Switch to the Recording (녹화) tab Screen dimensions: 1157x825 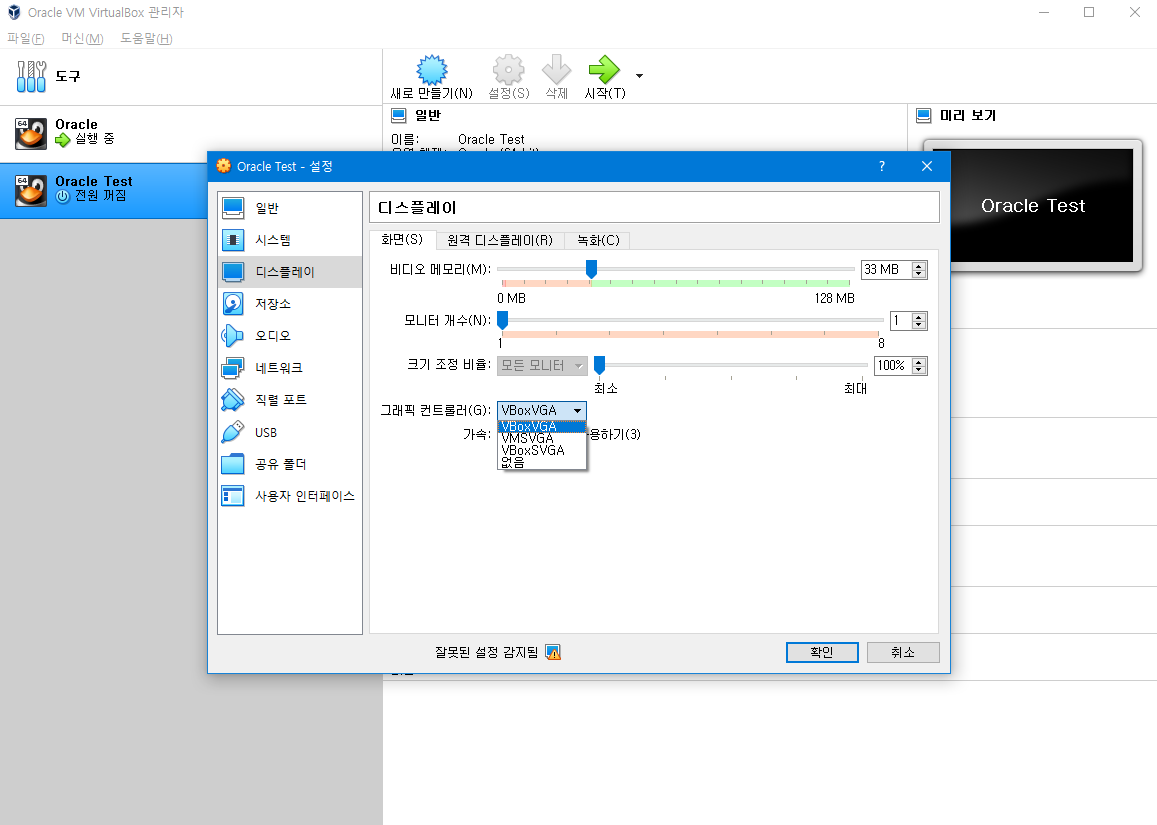[598, 241]
